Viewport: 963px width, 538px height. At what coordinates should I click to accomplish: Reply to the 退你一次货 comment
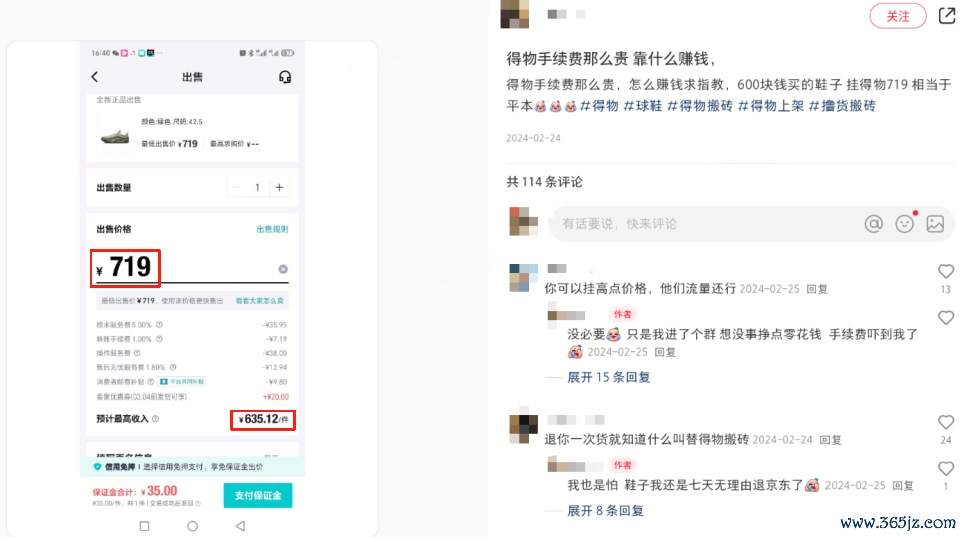pyautogui.click(x=830, y=440)
